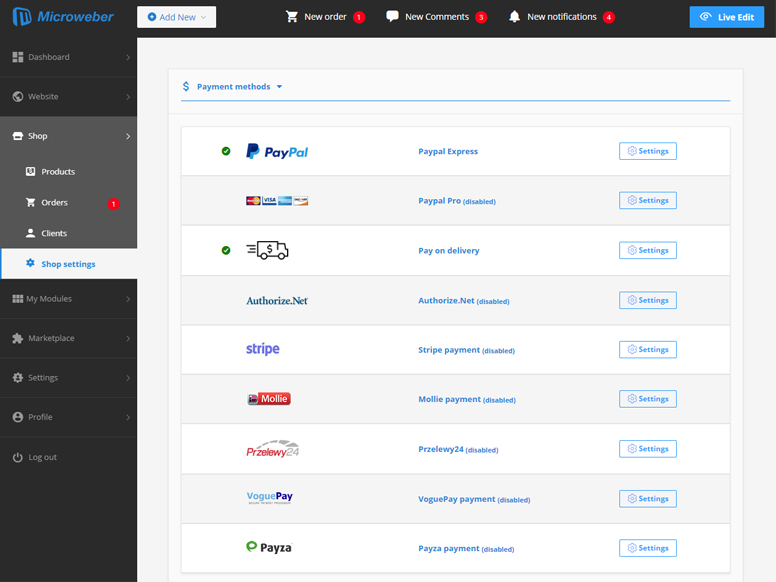The height and width of the screenshot is (582, 776).
Task: Open the Payment methods dropdown
Action: click(x=240, y=87)
